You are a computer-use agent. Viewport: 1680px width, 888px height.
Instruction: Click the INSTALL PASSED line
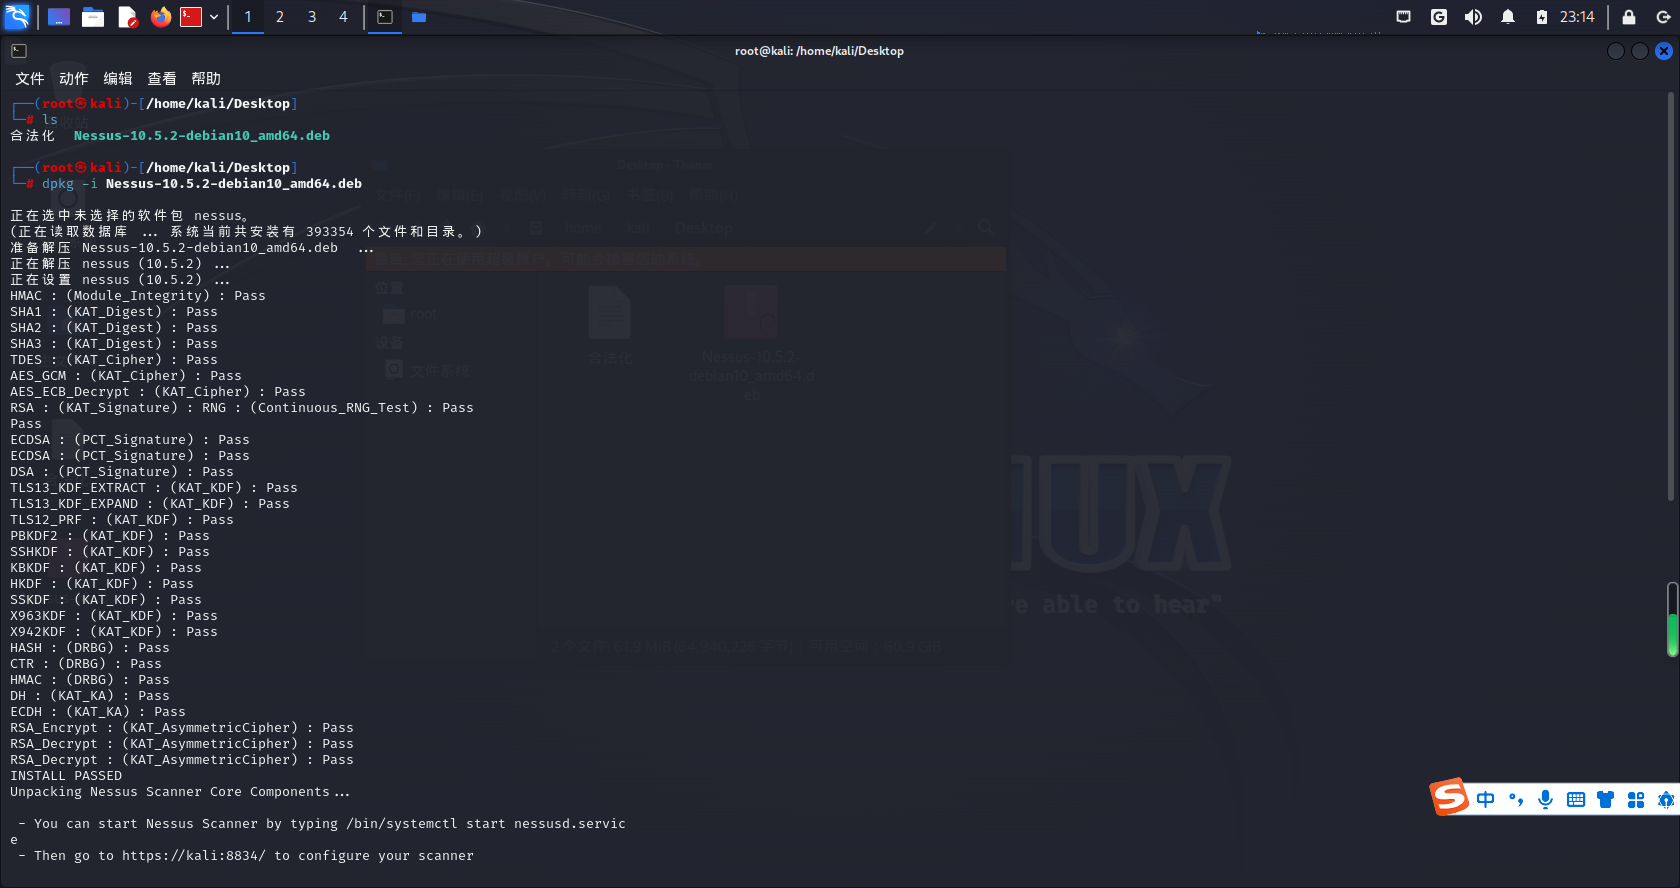click(x=66, y=776)
